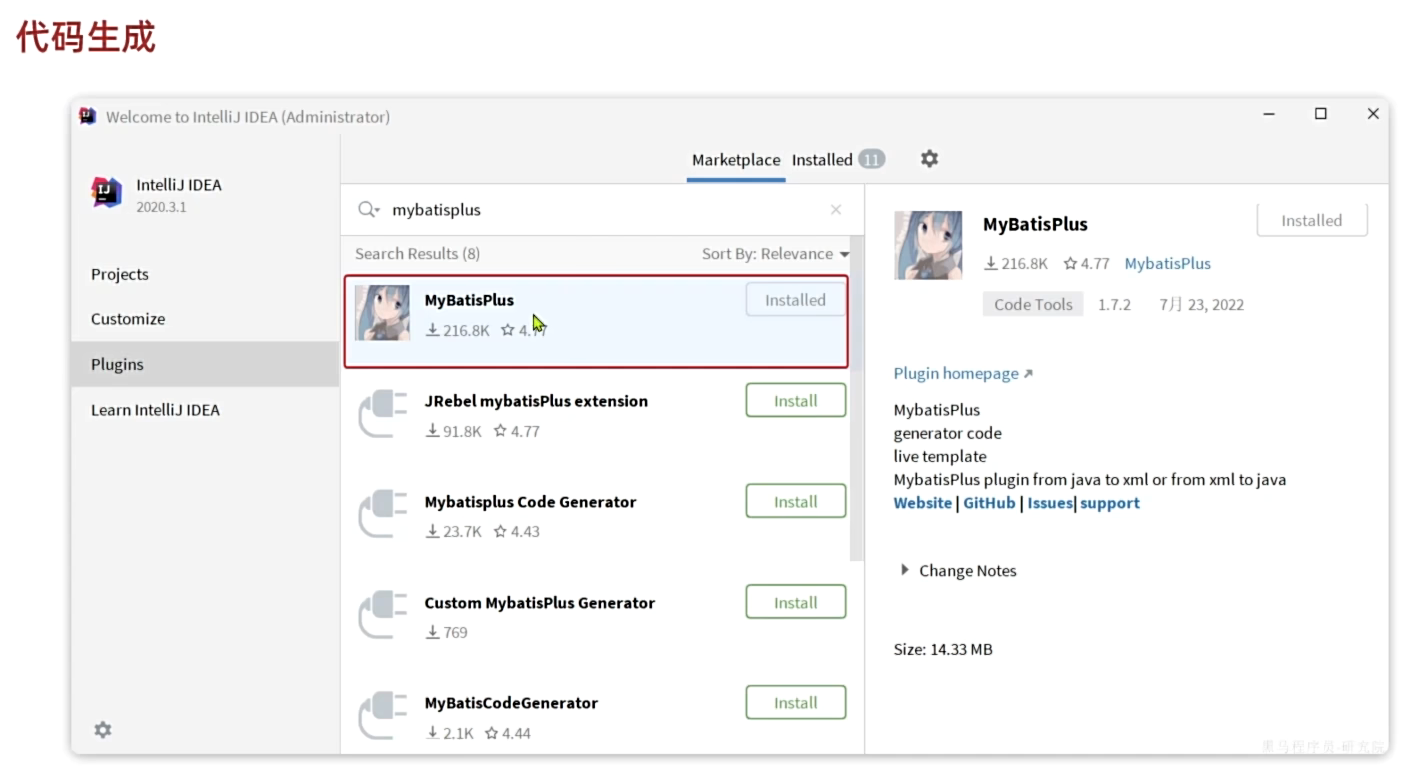The width and height of the screenshot is (1423, 767).
Task: Install Mybatisplus Code Generator
Action: tap(796, 502)
